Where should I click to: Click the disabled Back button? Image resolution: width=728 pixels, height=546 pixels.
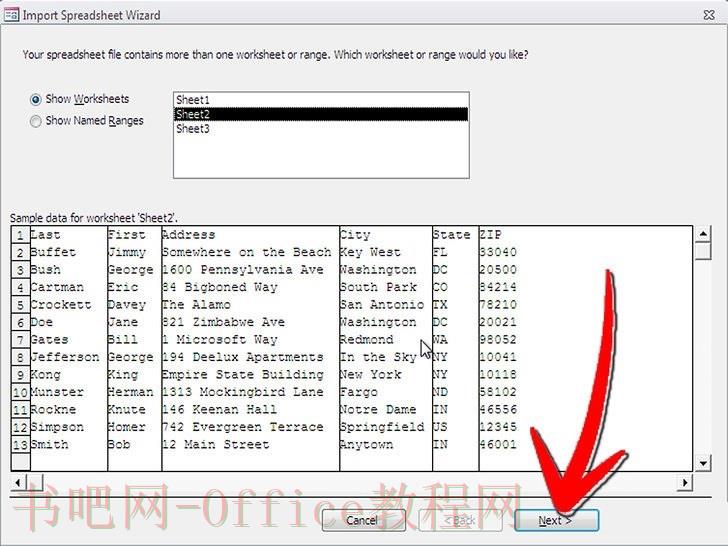[x=460, y=520]
